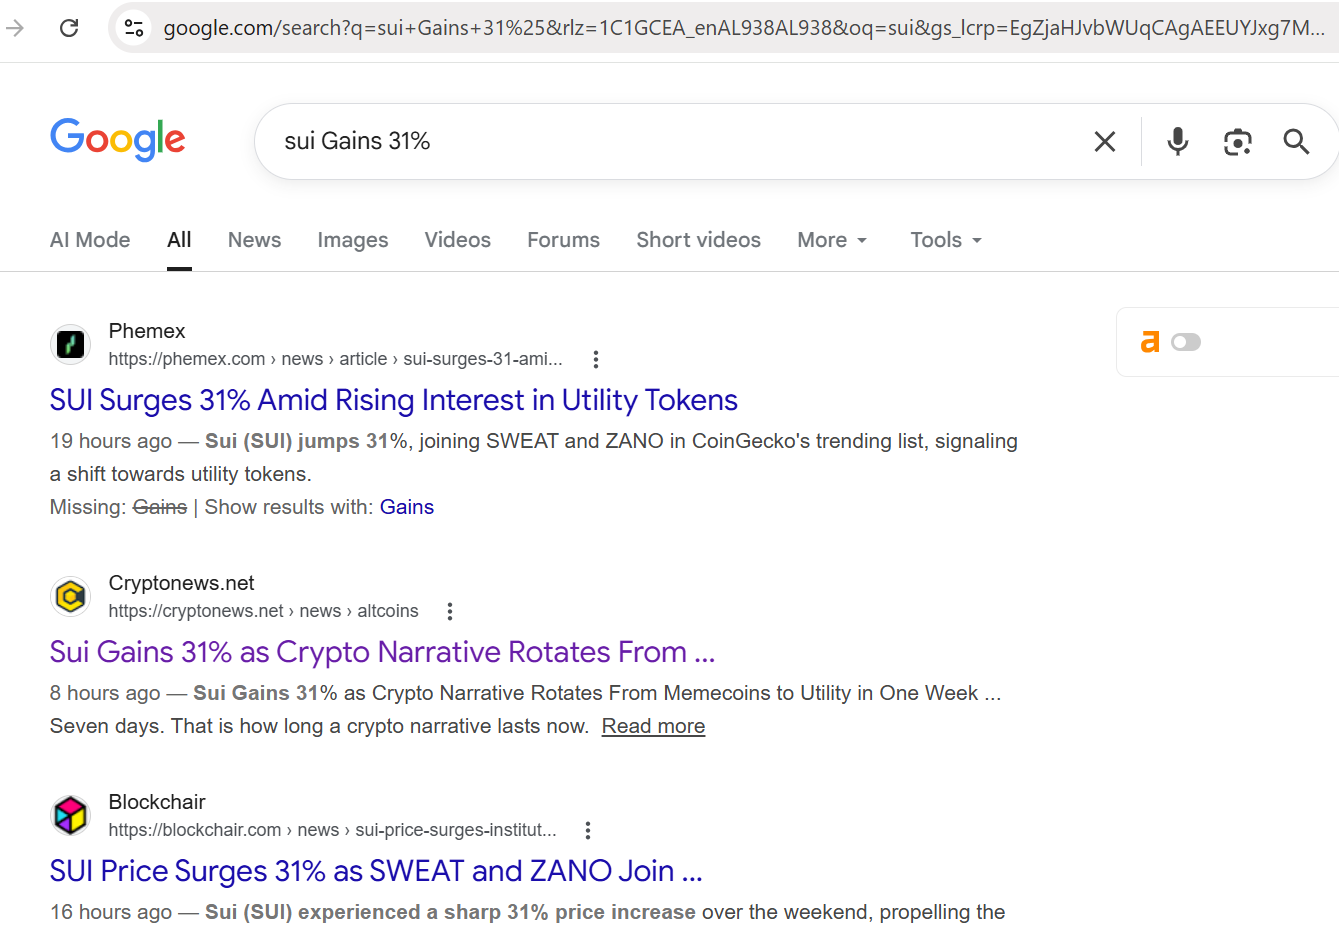1339x937 pixels.
Task: Clear the search box with the X
Action: pos(1105,142)
